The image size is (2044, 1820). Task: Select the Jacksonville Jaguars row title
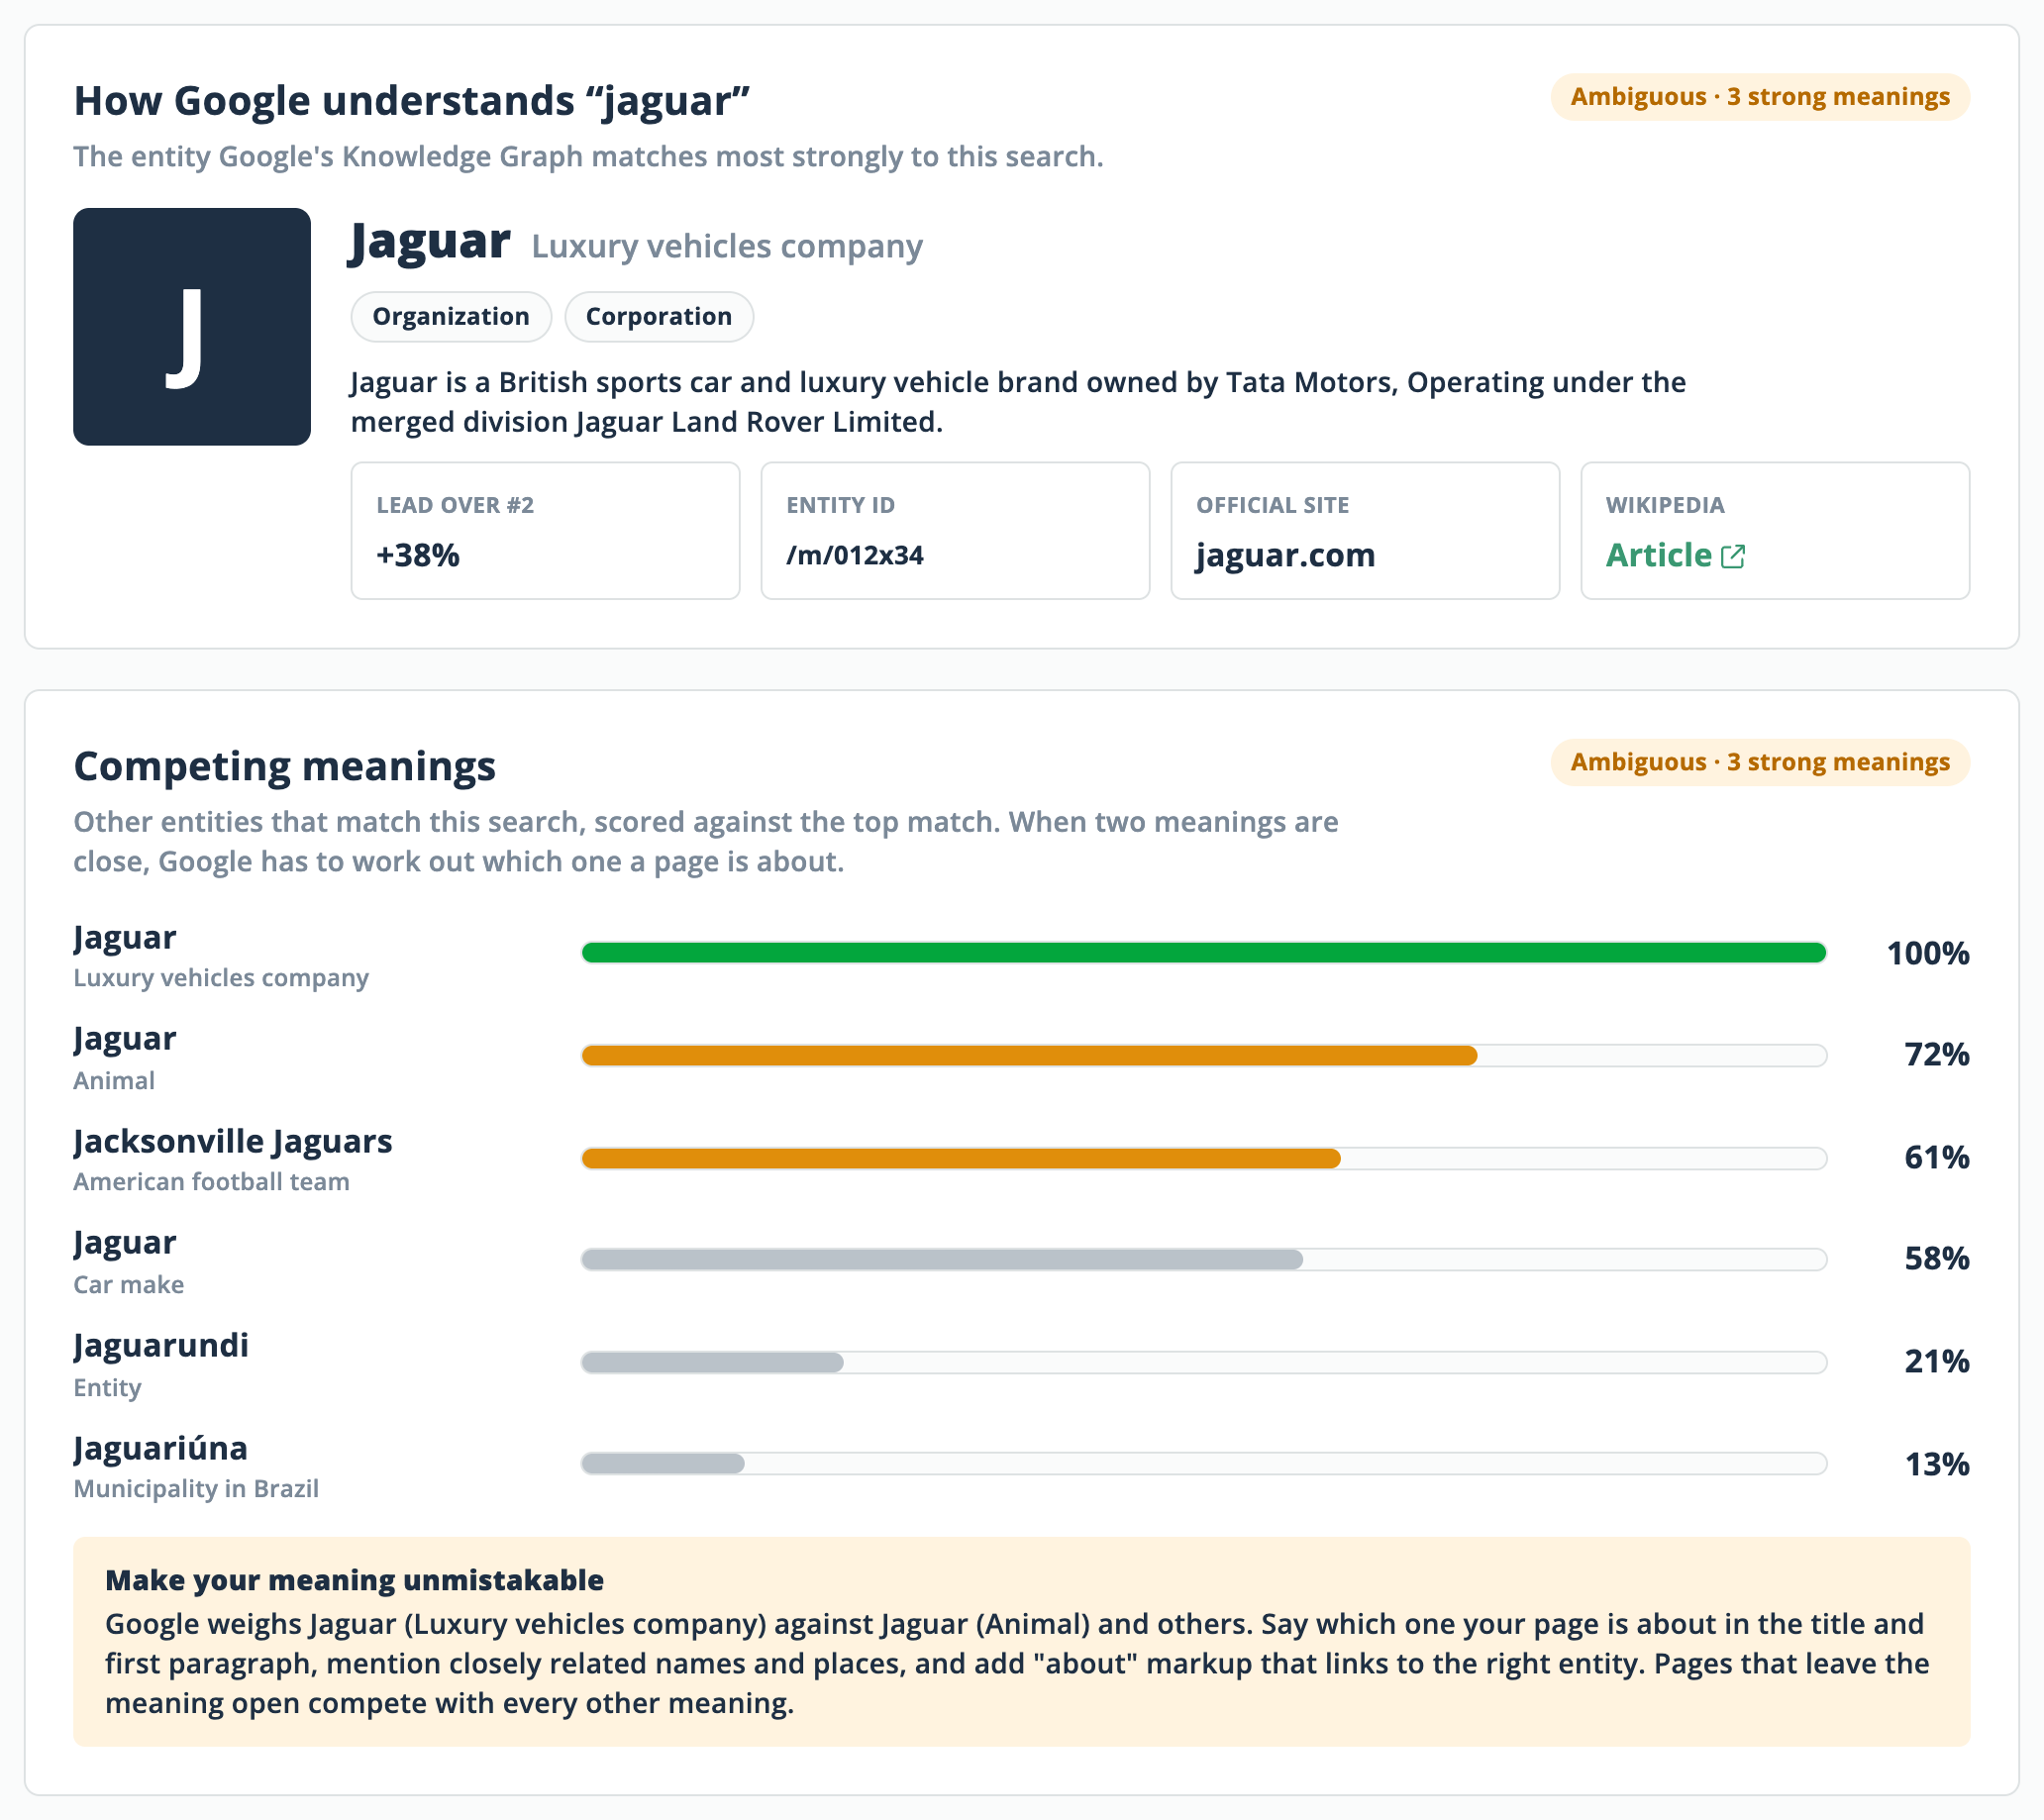pos(233,1142)
